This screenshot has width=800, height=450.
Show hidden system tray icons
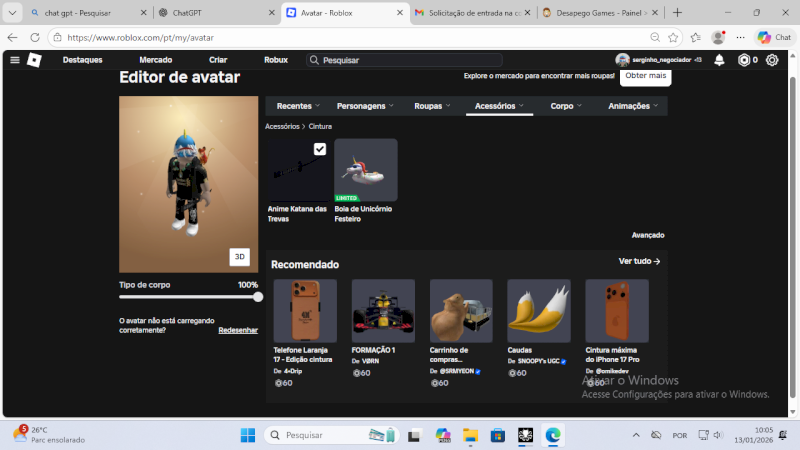click(x=636, y=435)
